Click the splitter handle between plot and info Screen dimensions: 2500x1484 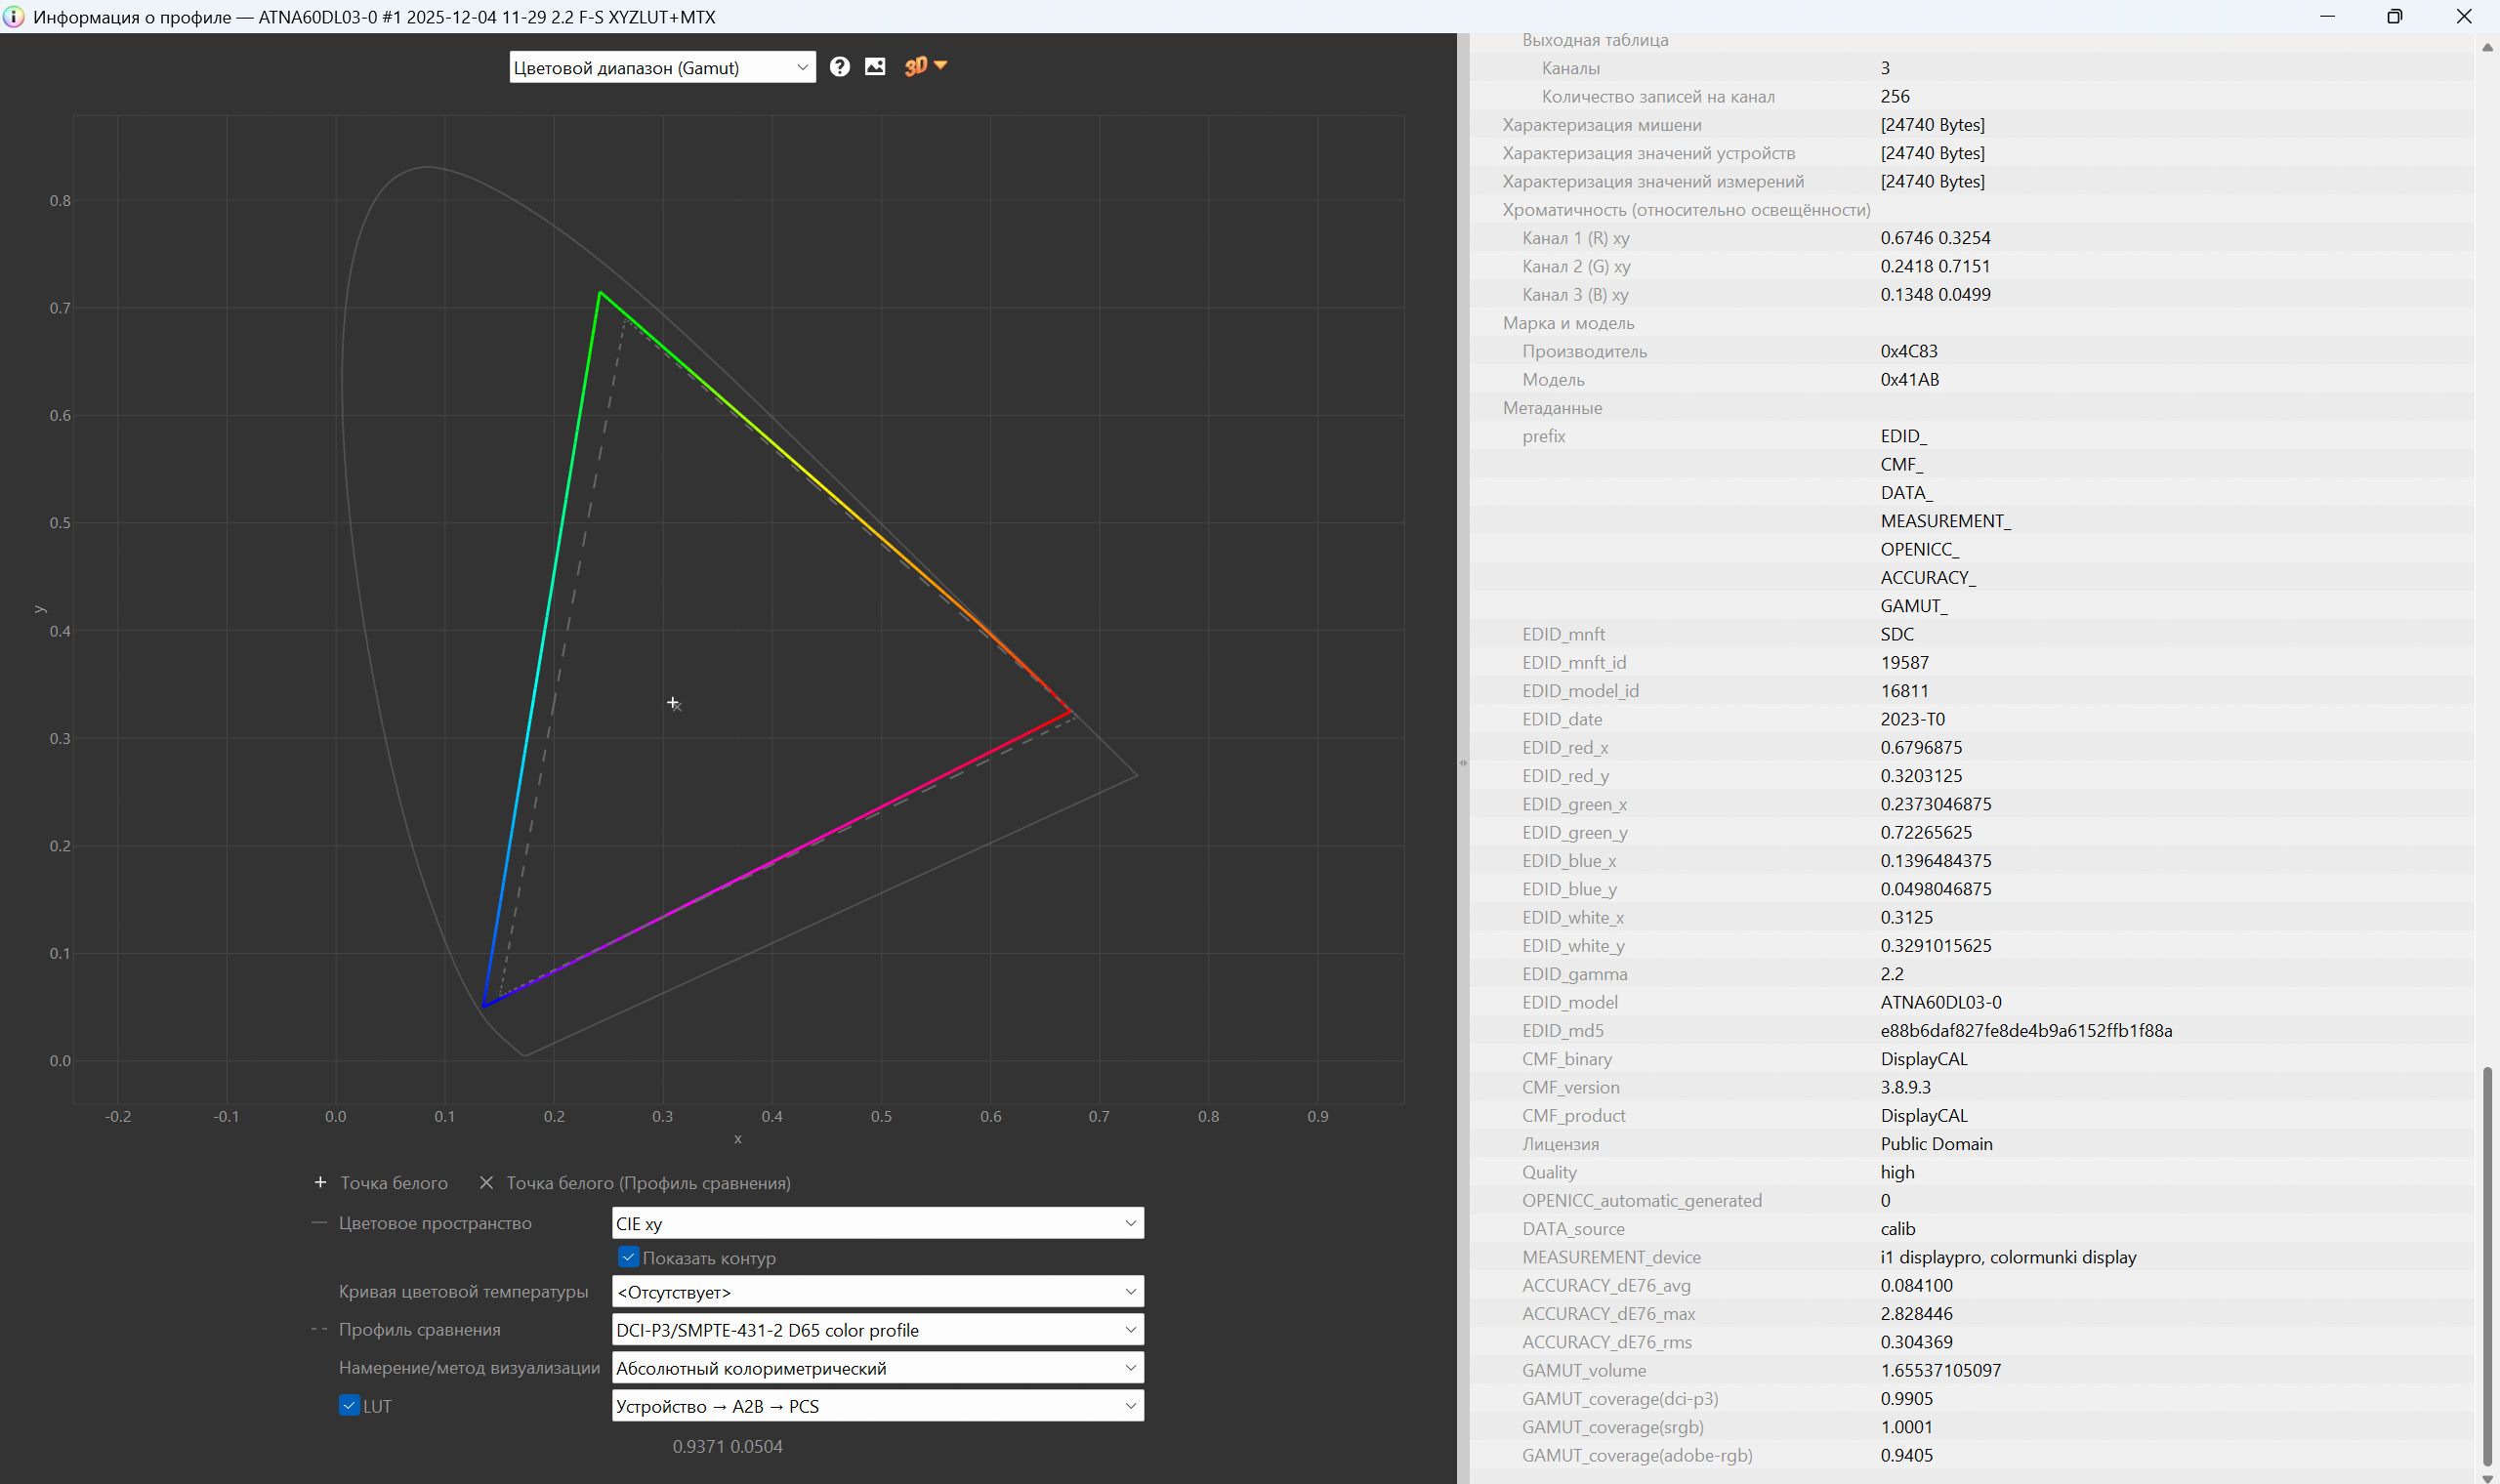click(1463, 763)
